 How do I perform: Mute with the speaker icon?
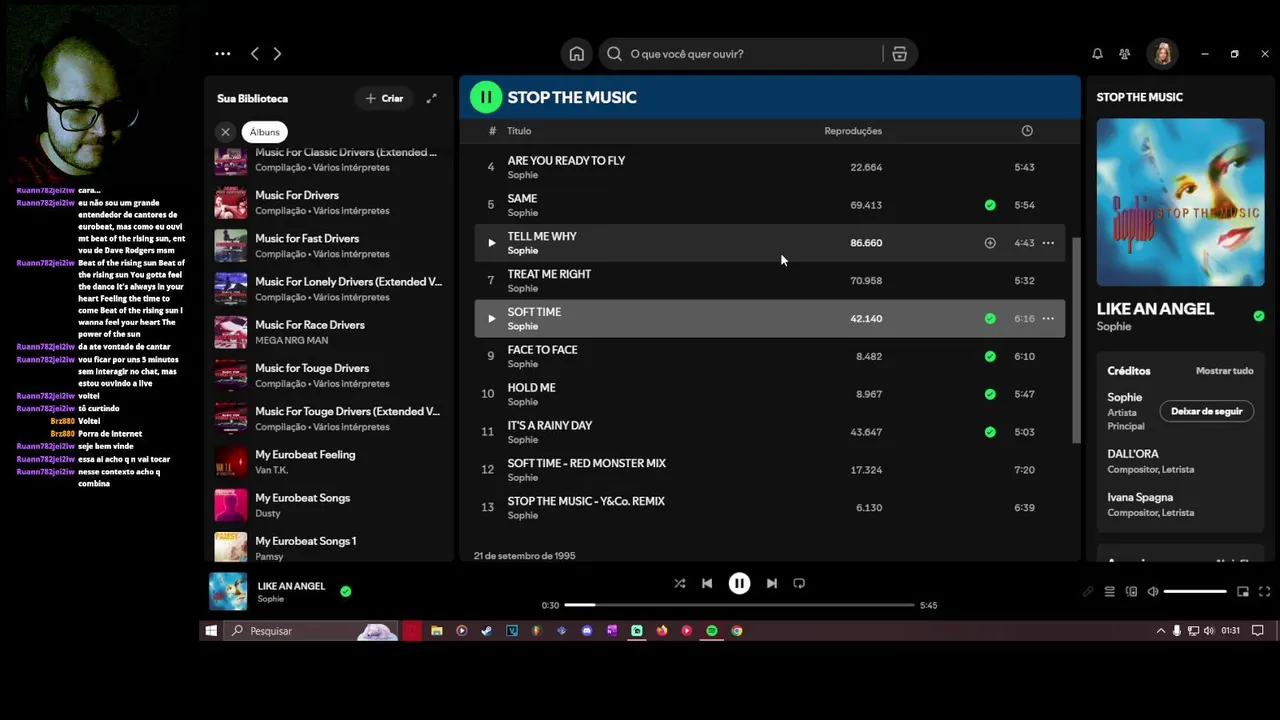pos(1153,592)
